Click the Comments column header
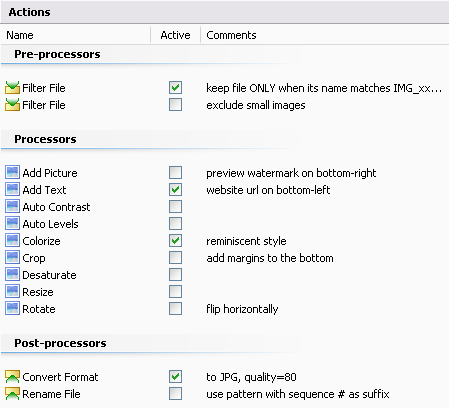Viewport: 449px width, 408px height. 325,35
